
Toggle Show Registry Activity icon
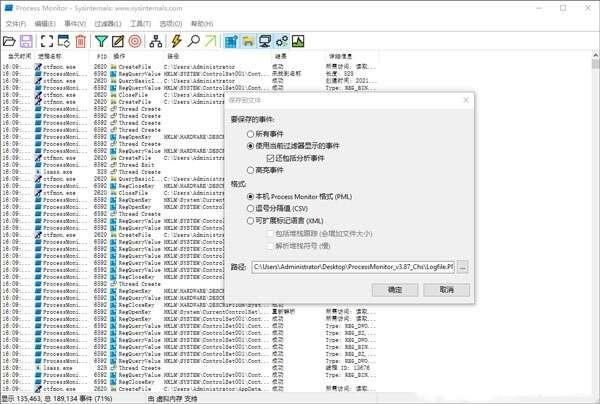(231, 41)
